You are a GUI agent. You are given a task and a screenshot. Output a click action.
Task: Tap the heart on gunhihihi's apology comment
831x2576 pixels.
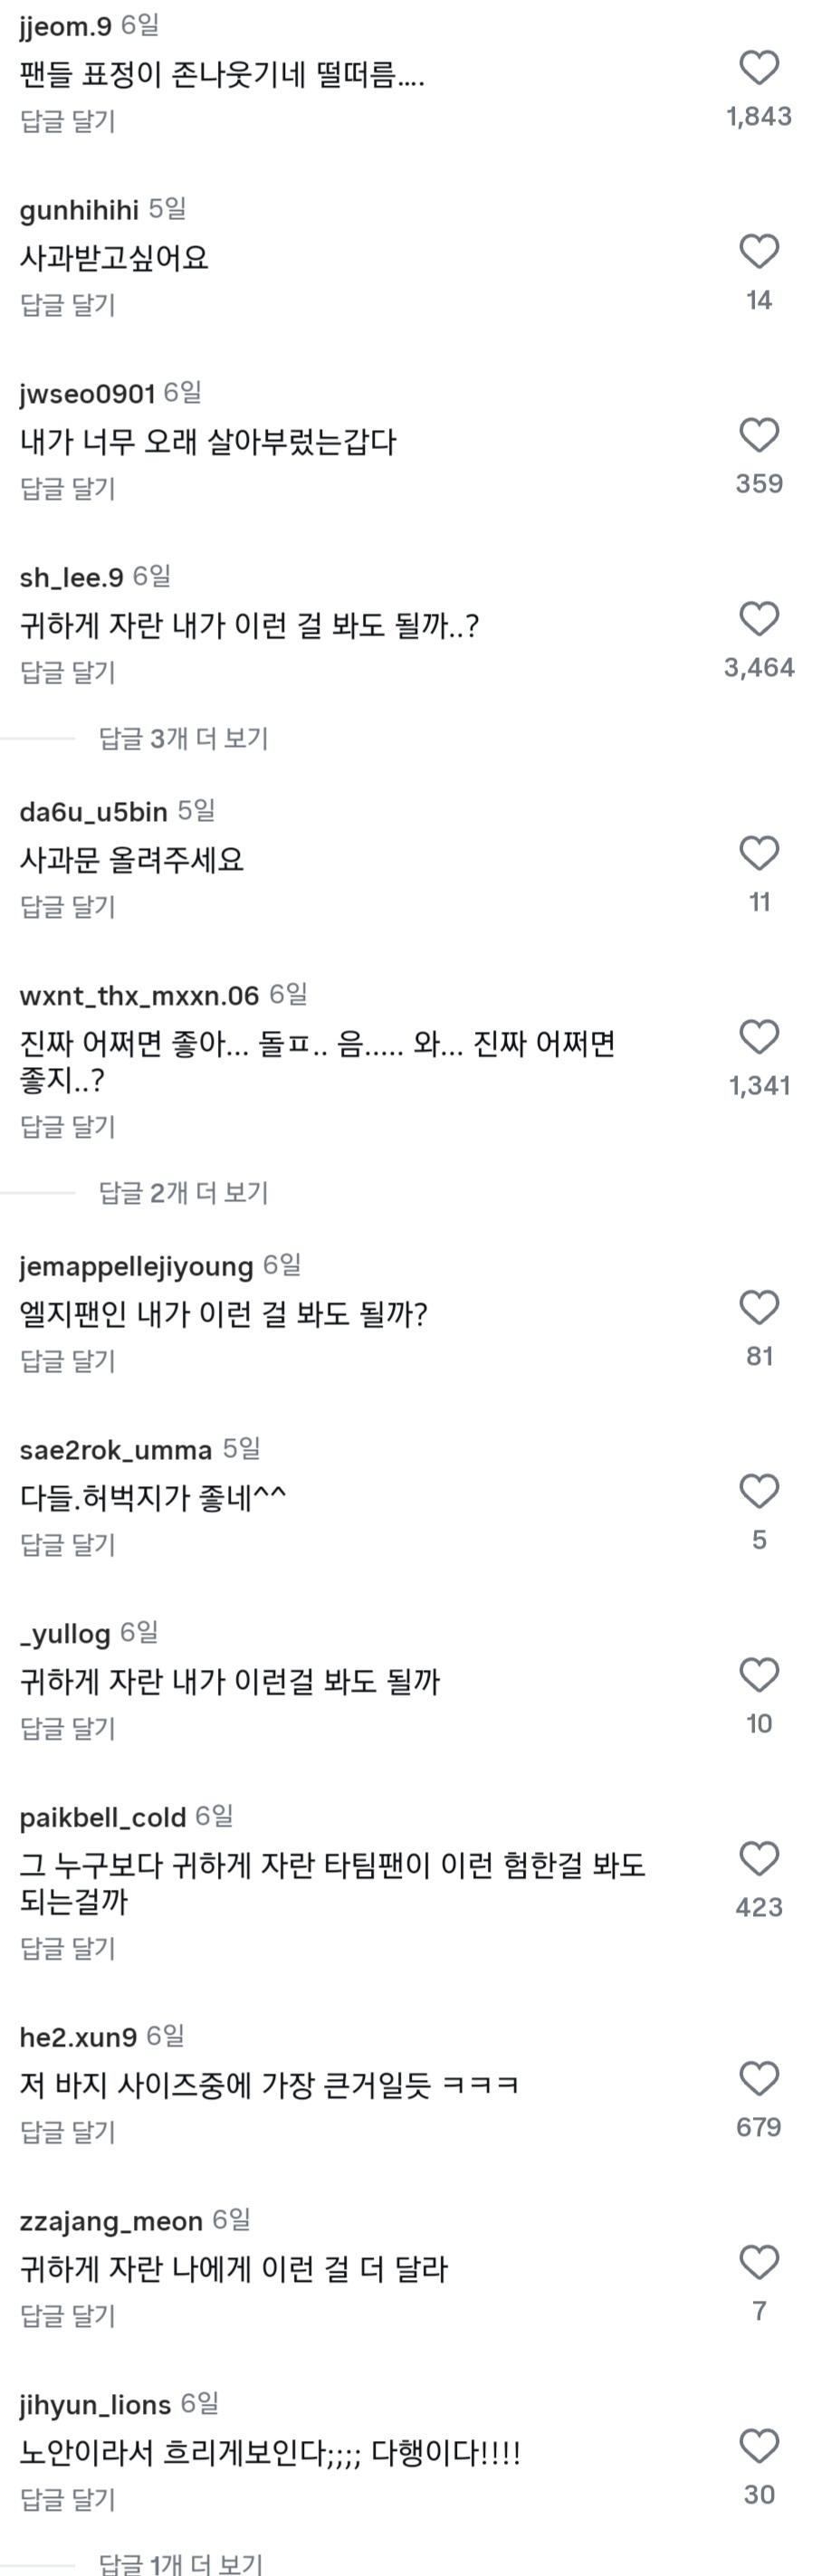(760, 250)
